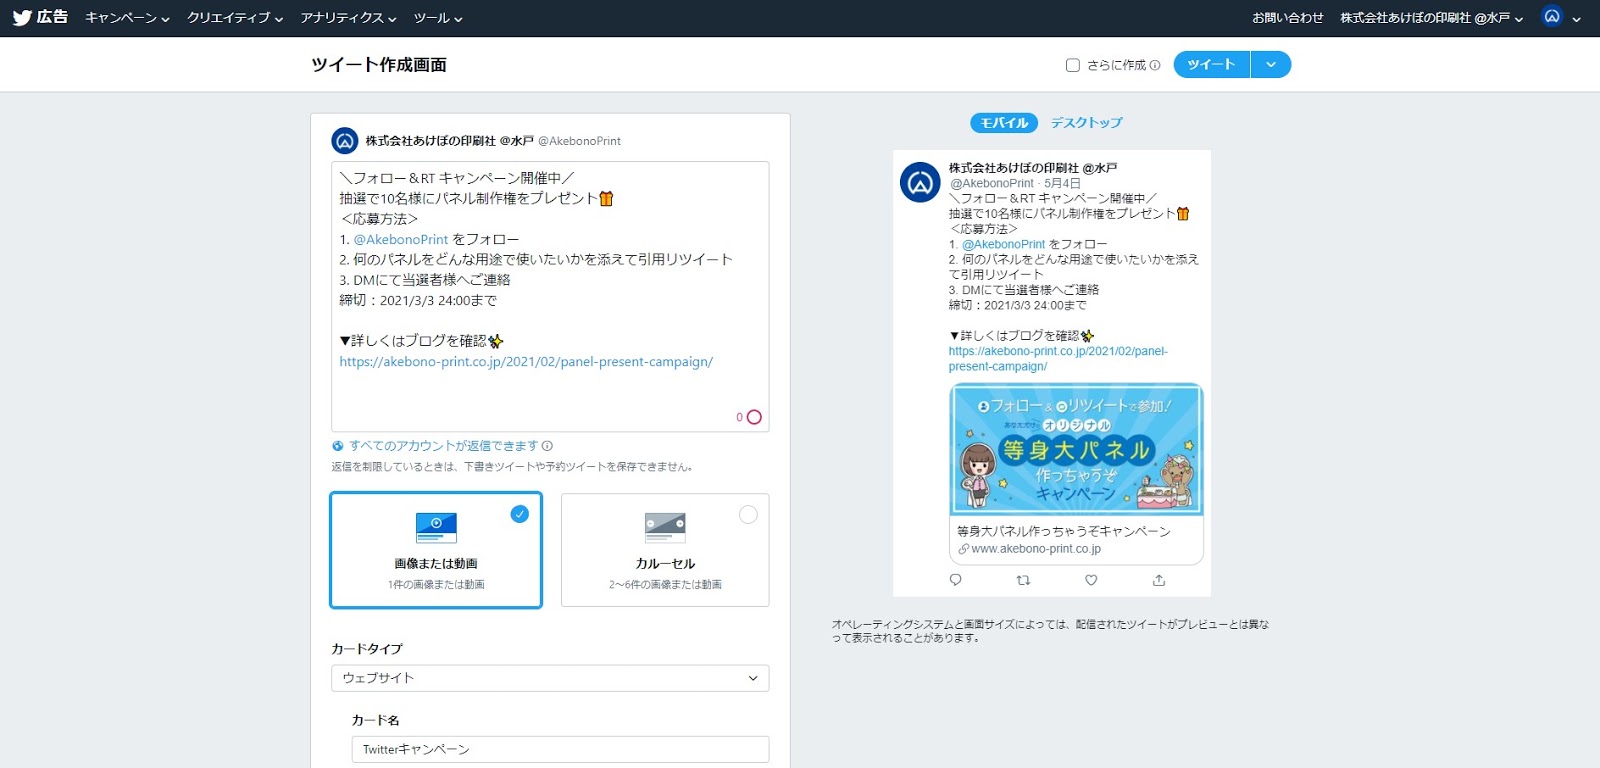Click the ツイート作成画面 heading
The height and width of the screenshot is (768, 1600).
pos(379,65)
